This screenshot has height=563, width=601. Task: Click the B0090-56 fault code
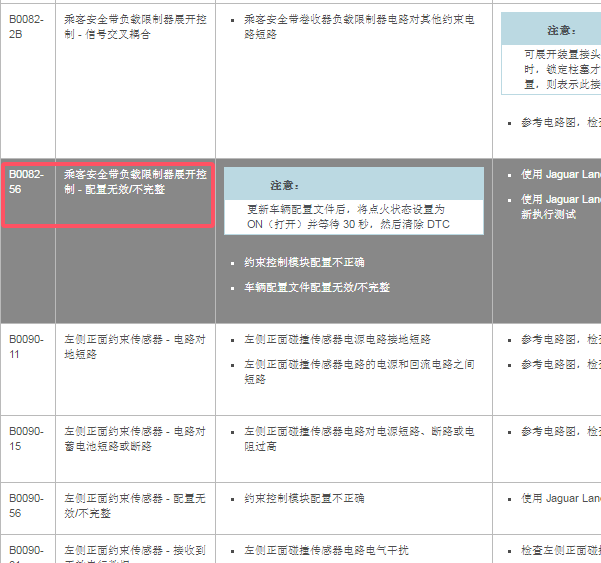click(26, 506)
